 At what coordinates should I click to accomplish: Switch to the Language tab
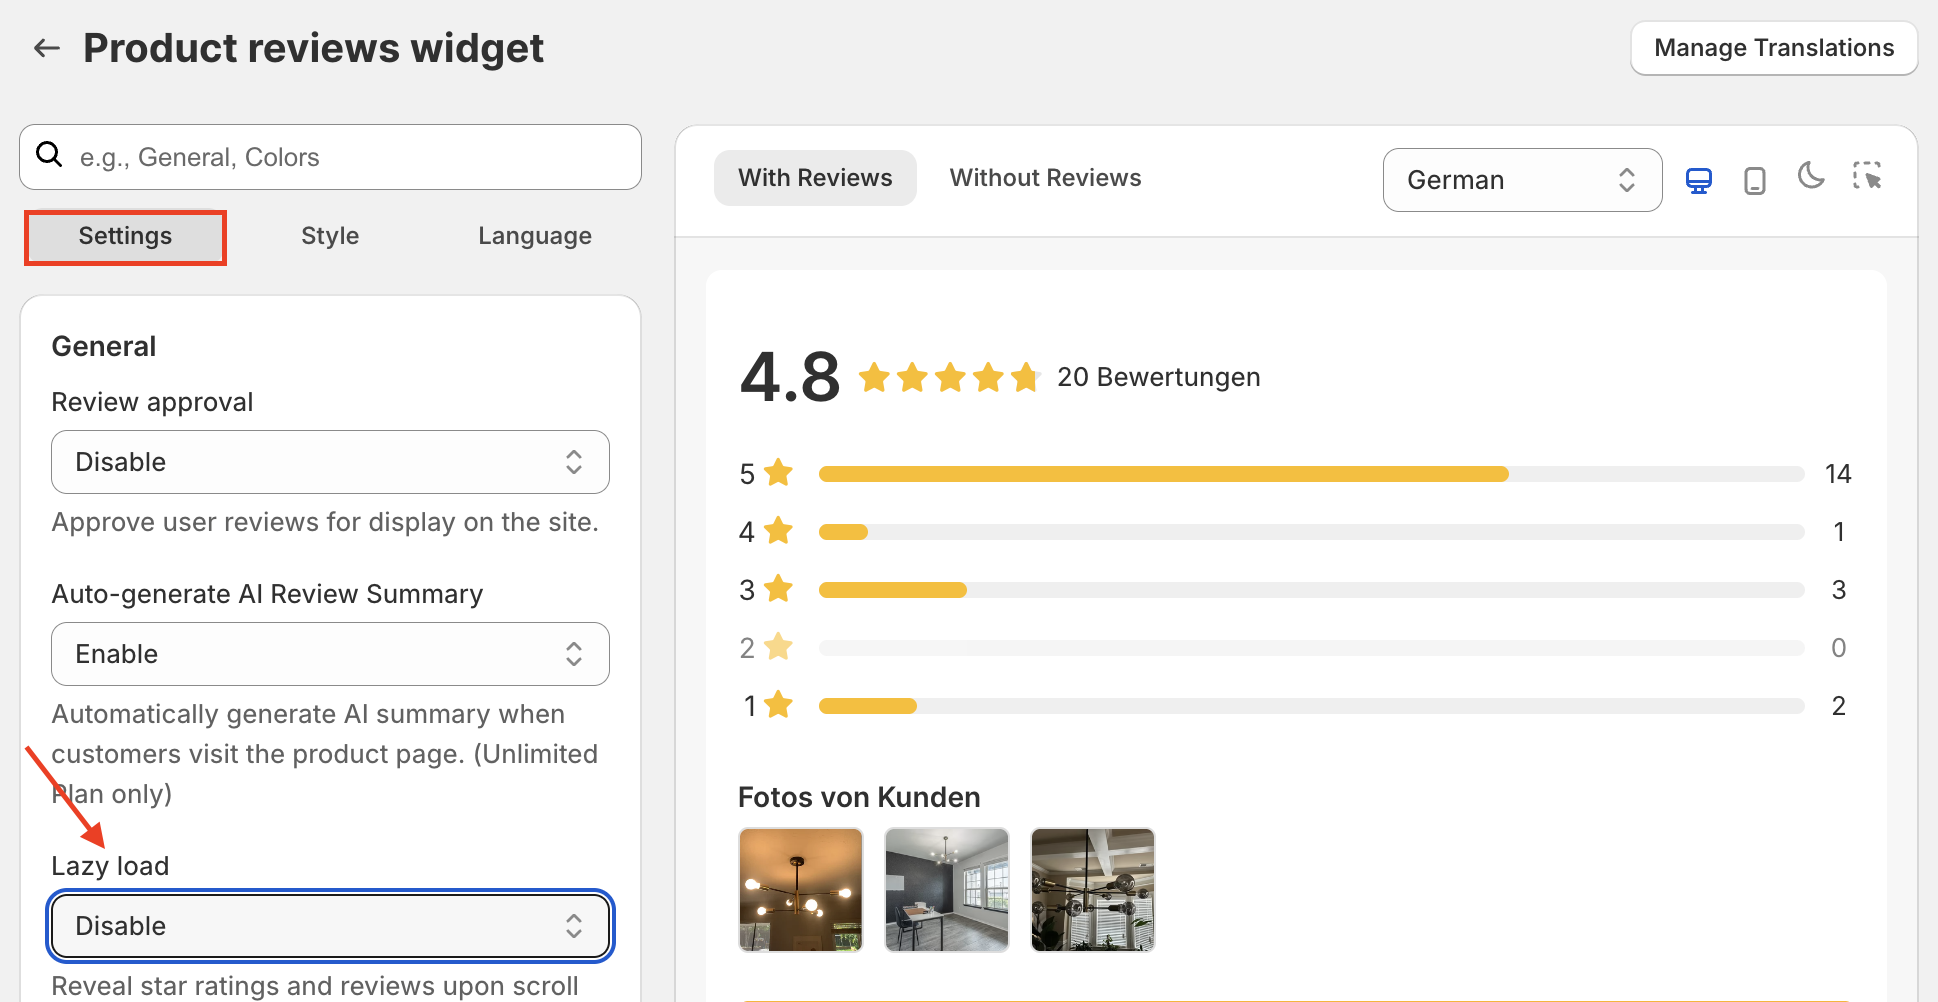535,236
